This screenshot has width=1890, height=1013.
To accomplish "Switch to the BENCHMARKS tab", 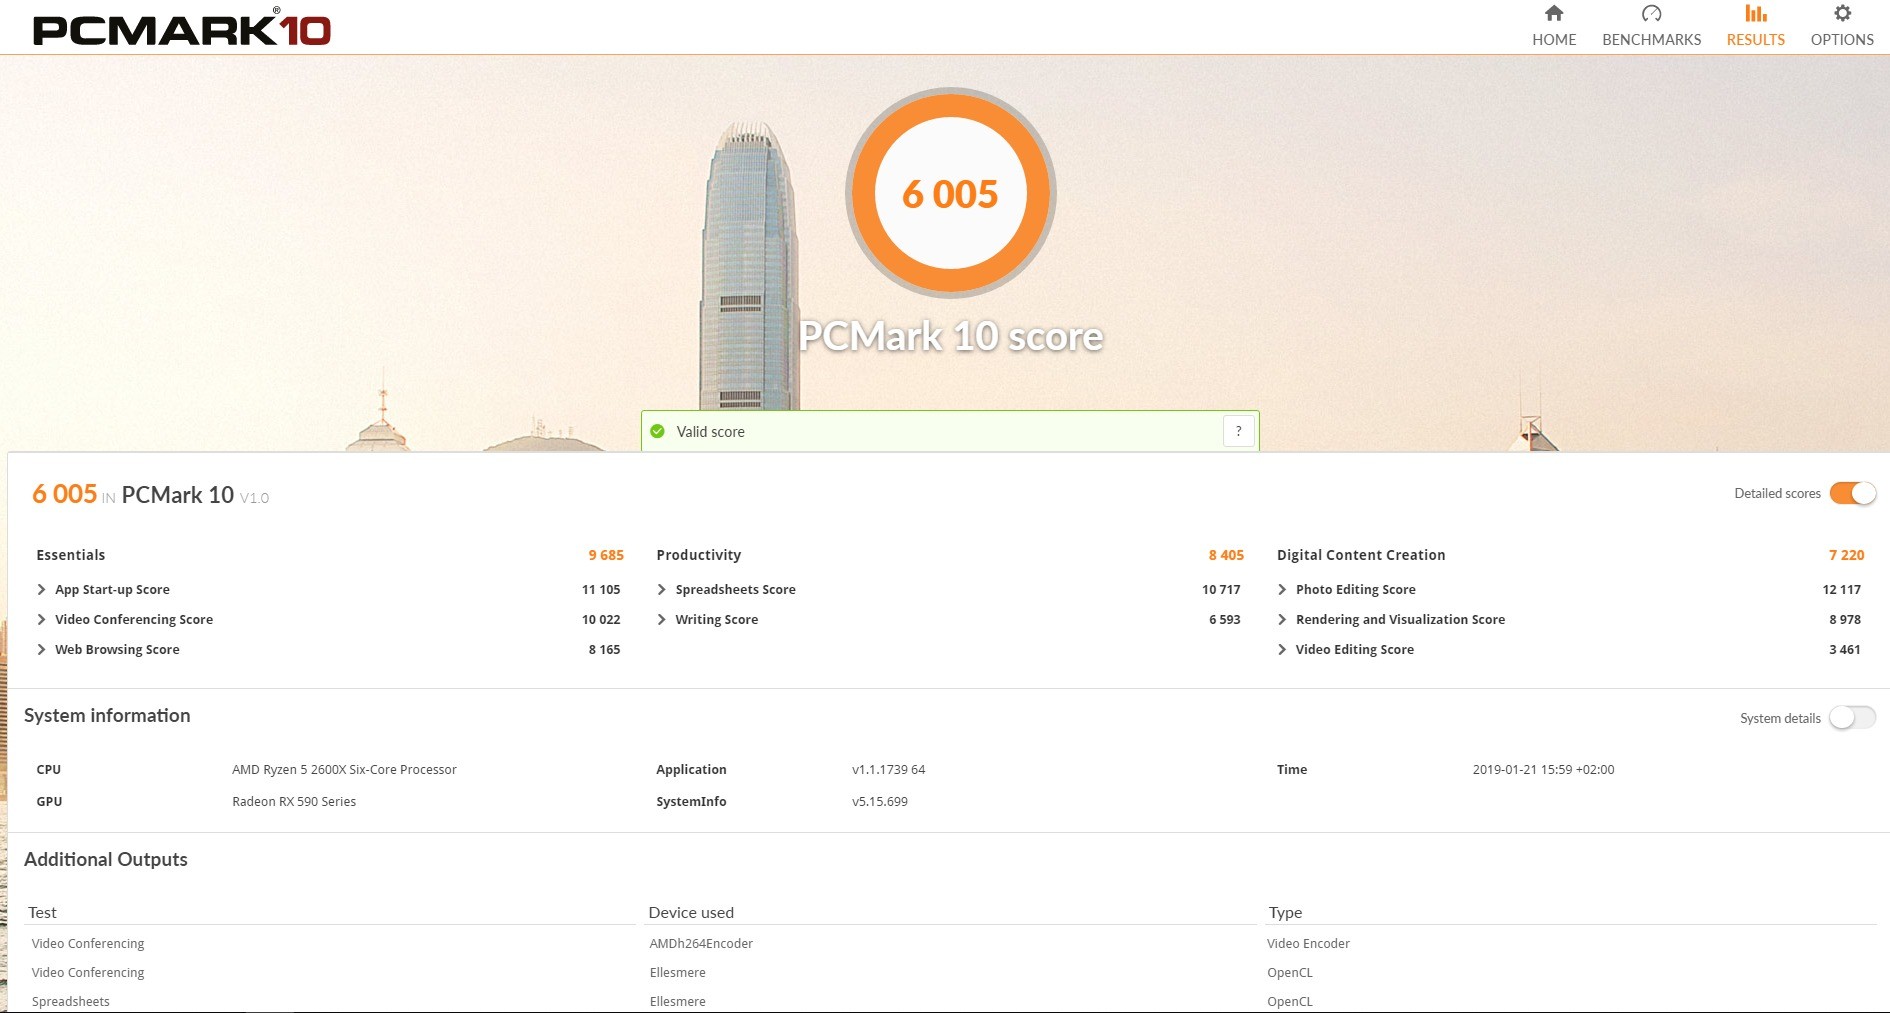I will coord(1651,40).
